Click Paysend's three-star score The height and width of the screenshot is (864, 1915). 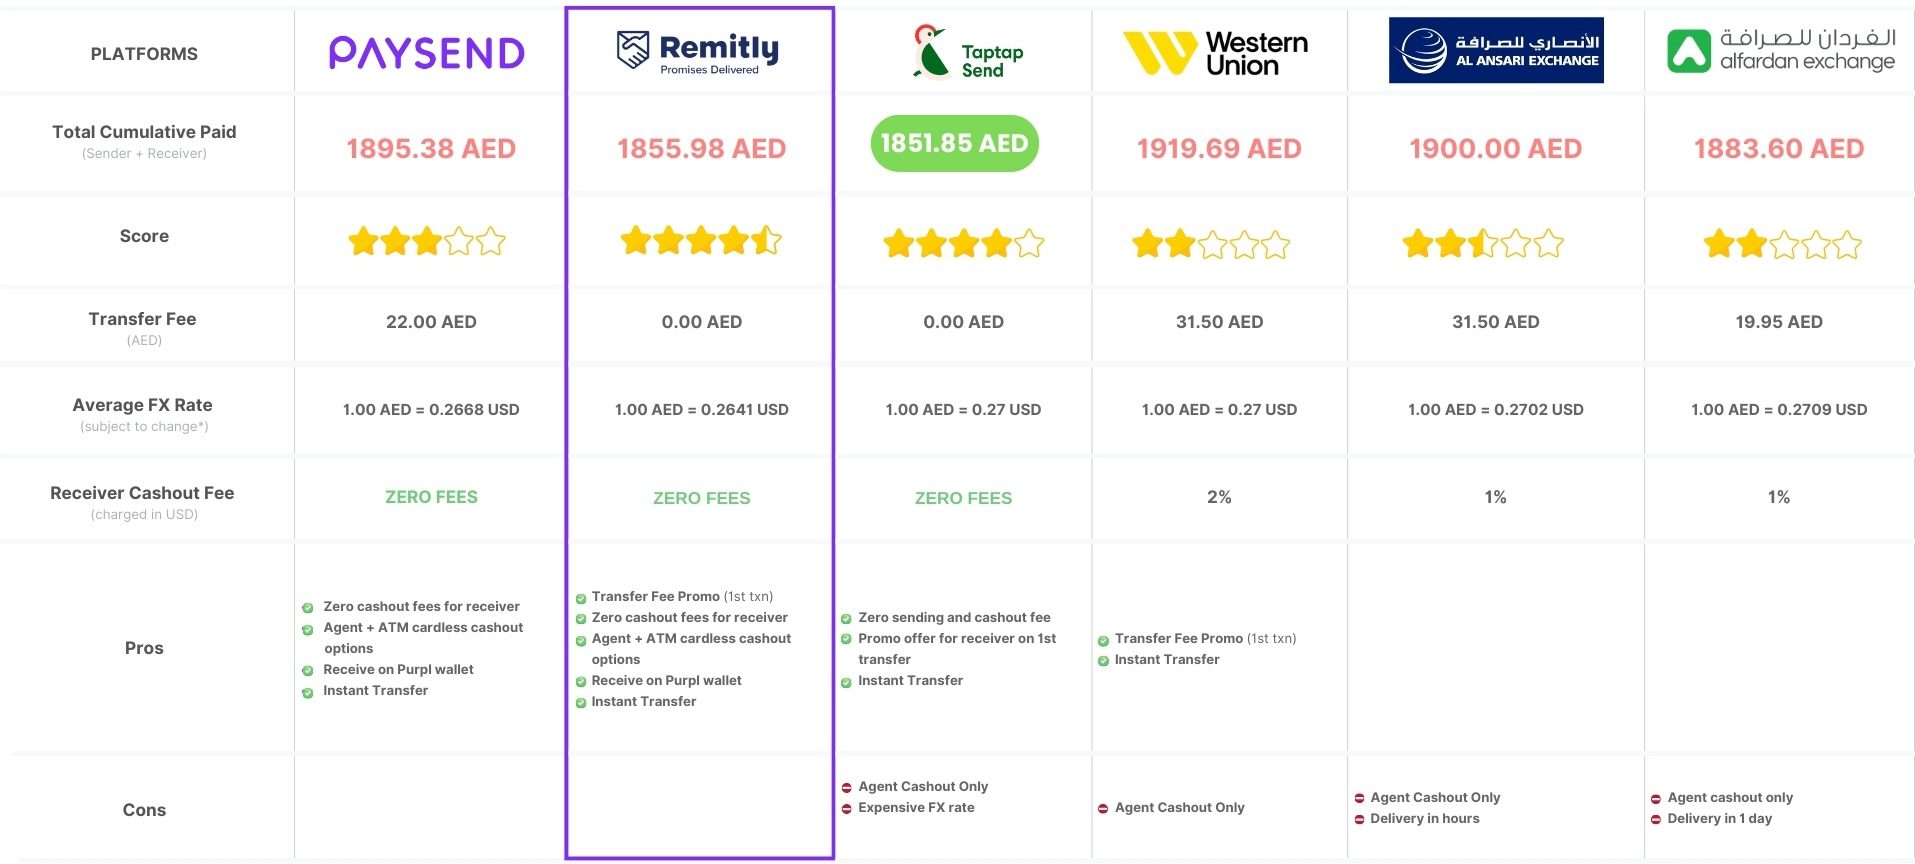point(427,242)
